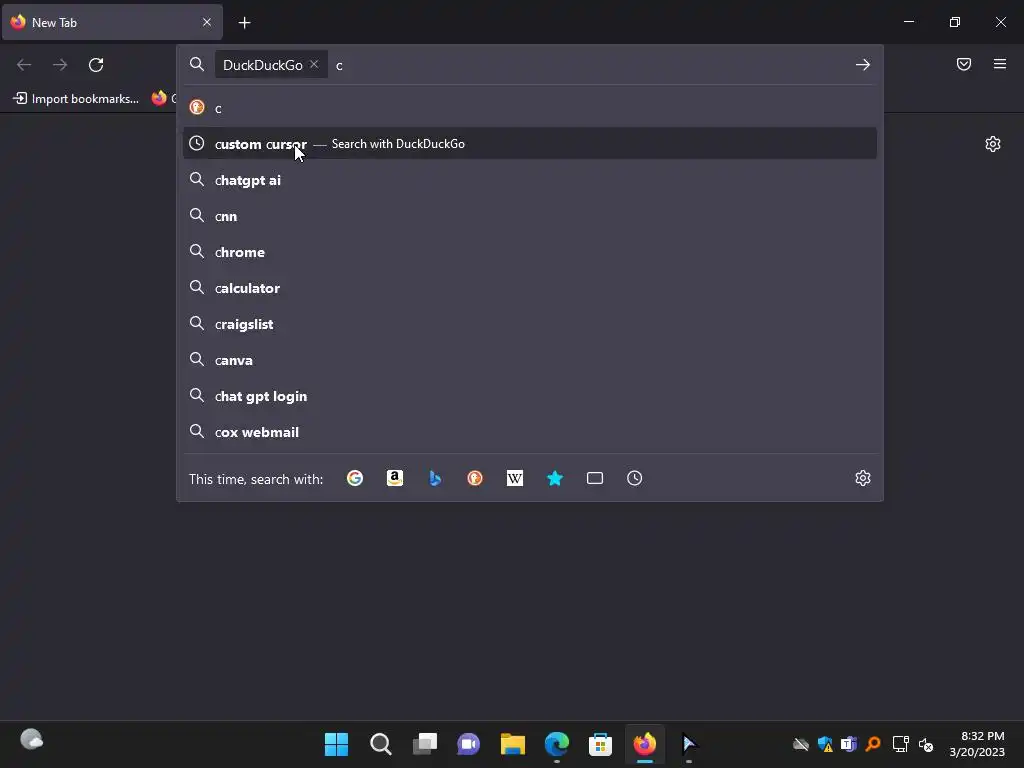The width and height of the screenshot is (1024, 768).
Task: Open search settings gear in dropdown
Action: [863, 478]
